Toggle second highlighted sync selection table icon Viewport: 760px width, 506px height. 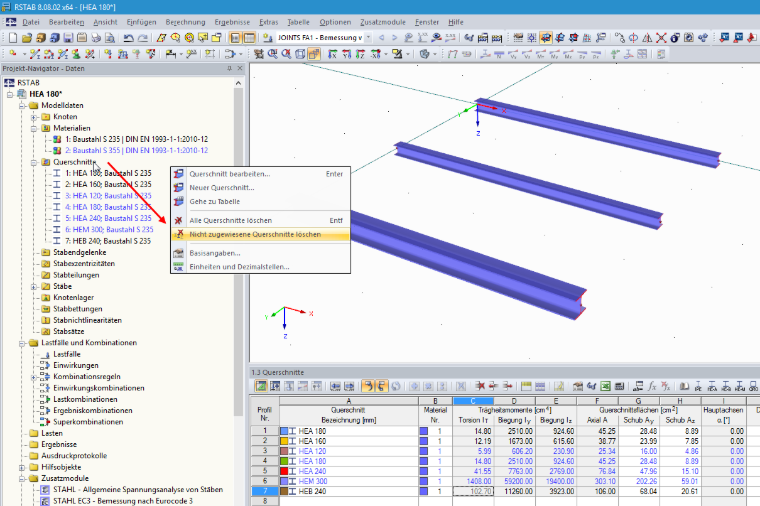(381, 386)
